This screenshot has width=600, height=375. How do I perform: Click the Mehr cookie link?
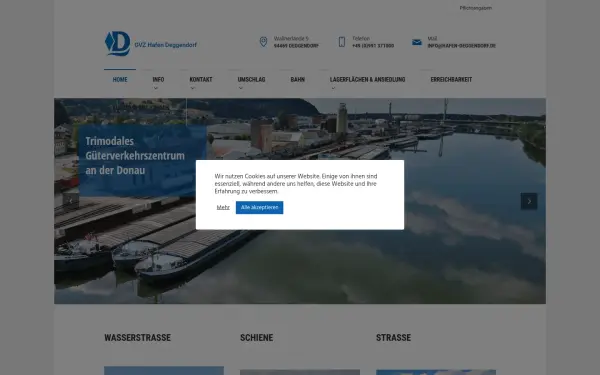pyautogui.click(x=223, y=207)
